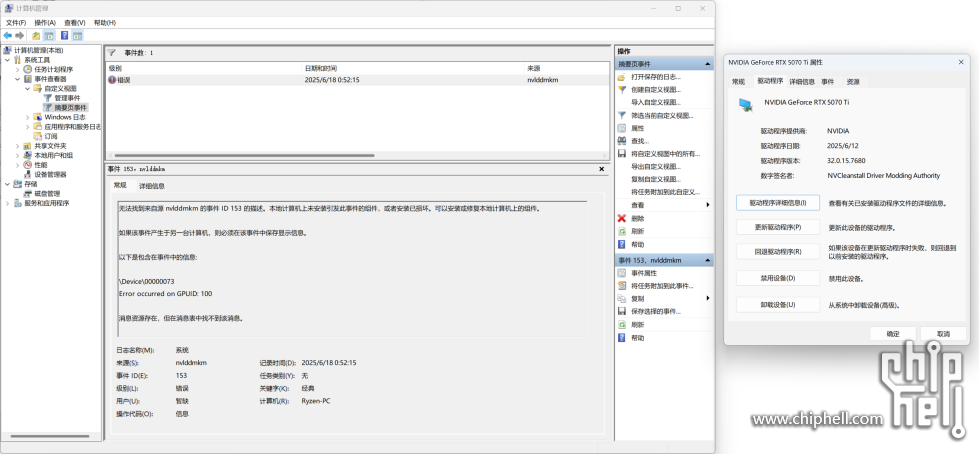Select 共享文件夹 in the tree

pyautogui.click(x=50, y=146)
